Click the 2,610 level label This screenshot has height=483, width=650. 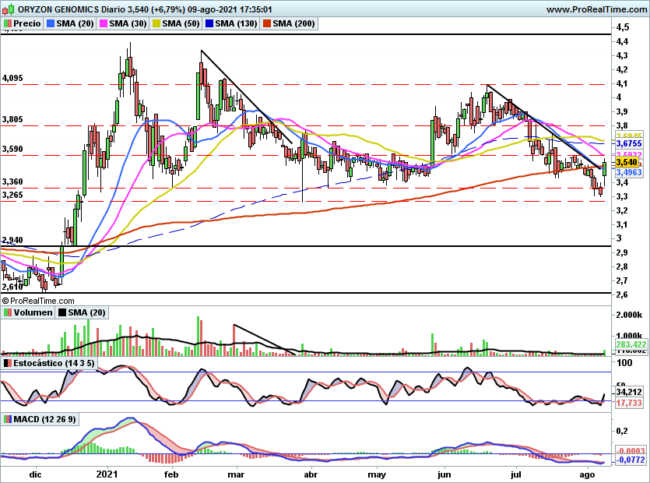[x=13, y=287]
